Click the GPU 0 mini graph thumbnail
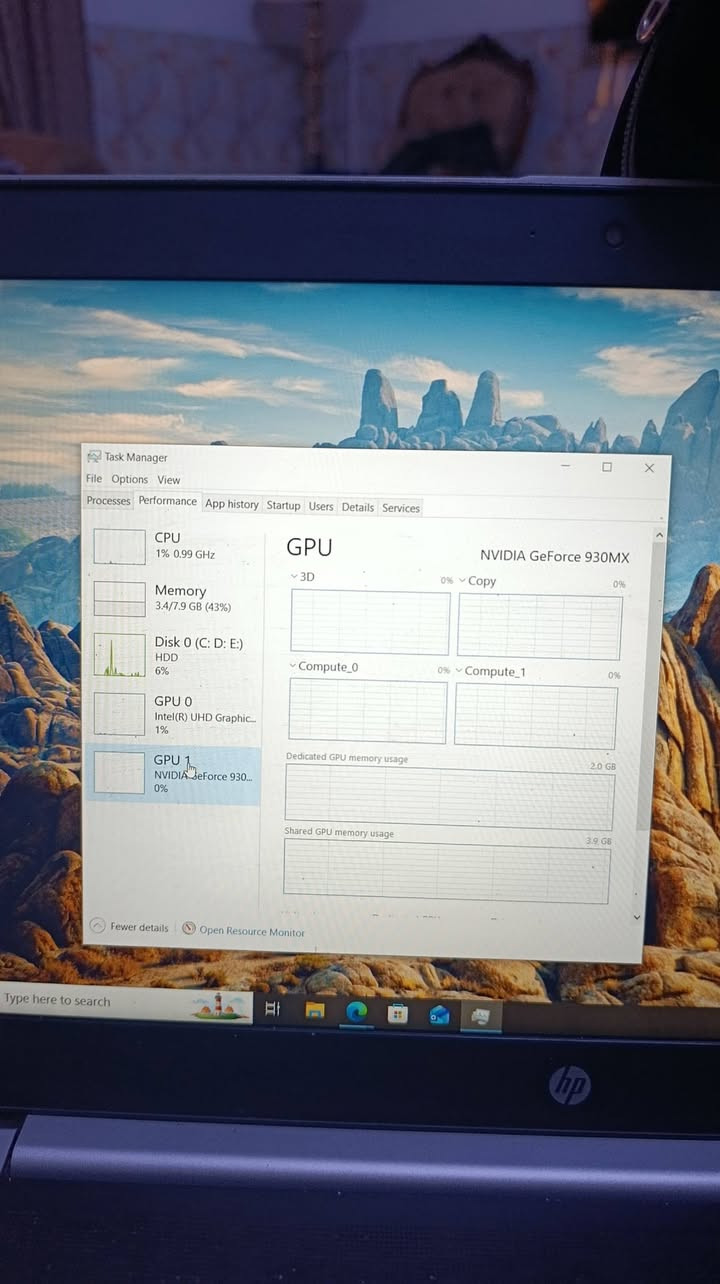This screenshot has height=1284, width=720. [x=119, y=714]
